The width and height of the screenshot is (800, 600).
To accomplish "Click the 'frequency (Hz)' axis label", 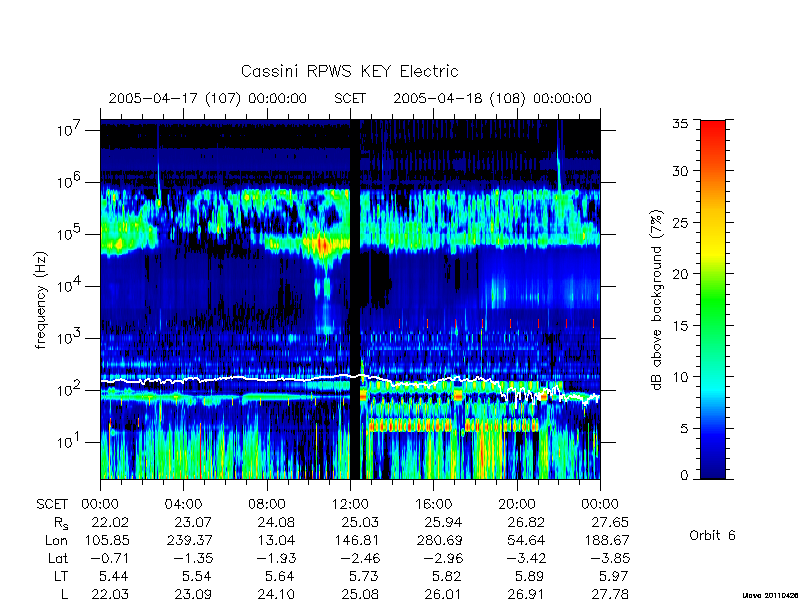I will (41, 300).
